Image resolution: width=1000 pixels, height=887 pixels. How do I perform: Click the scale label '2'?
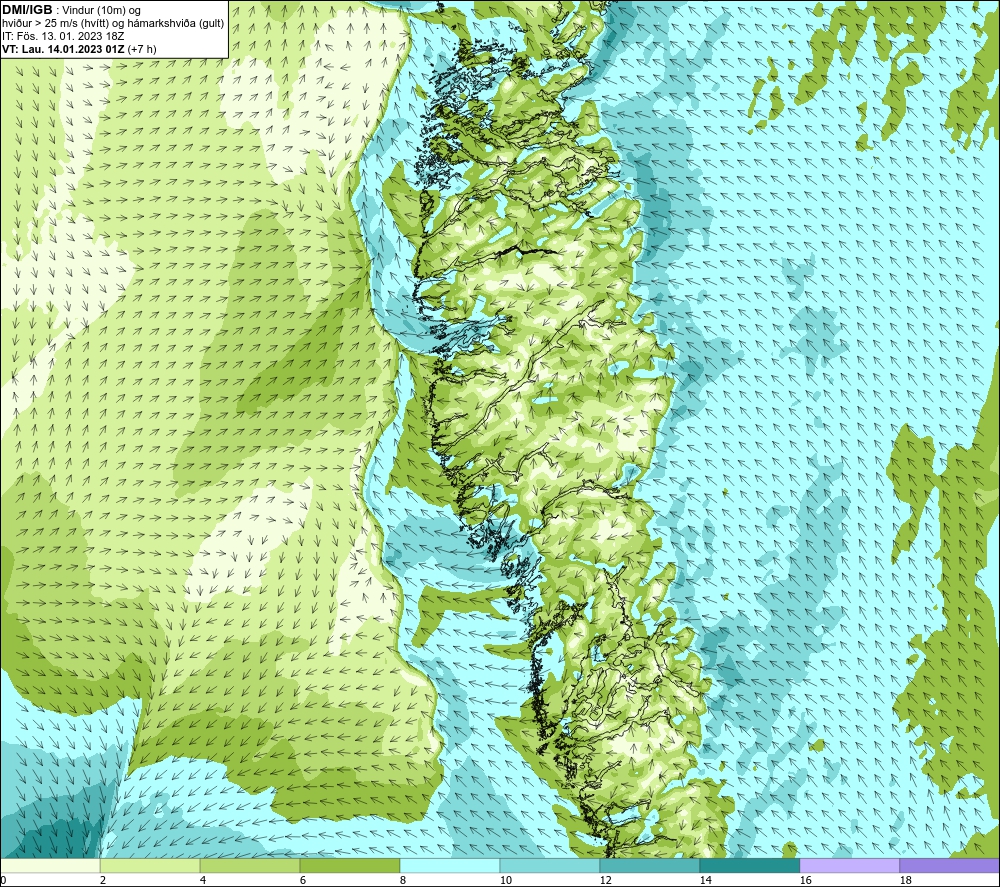tap(103, 881)
